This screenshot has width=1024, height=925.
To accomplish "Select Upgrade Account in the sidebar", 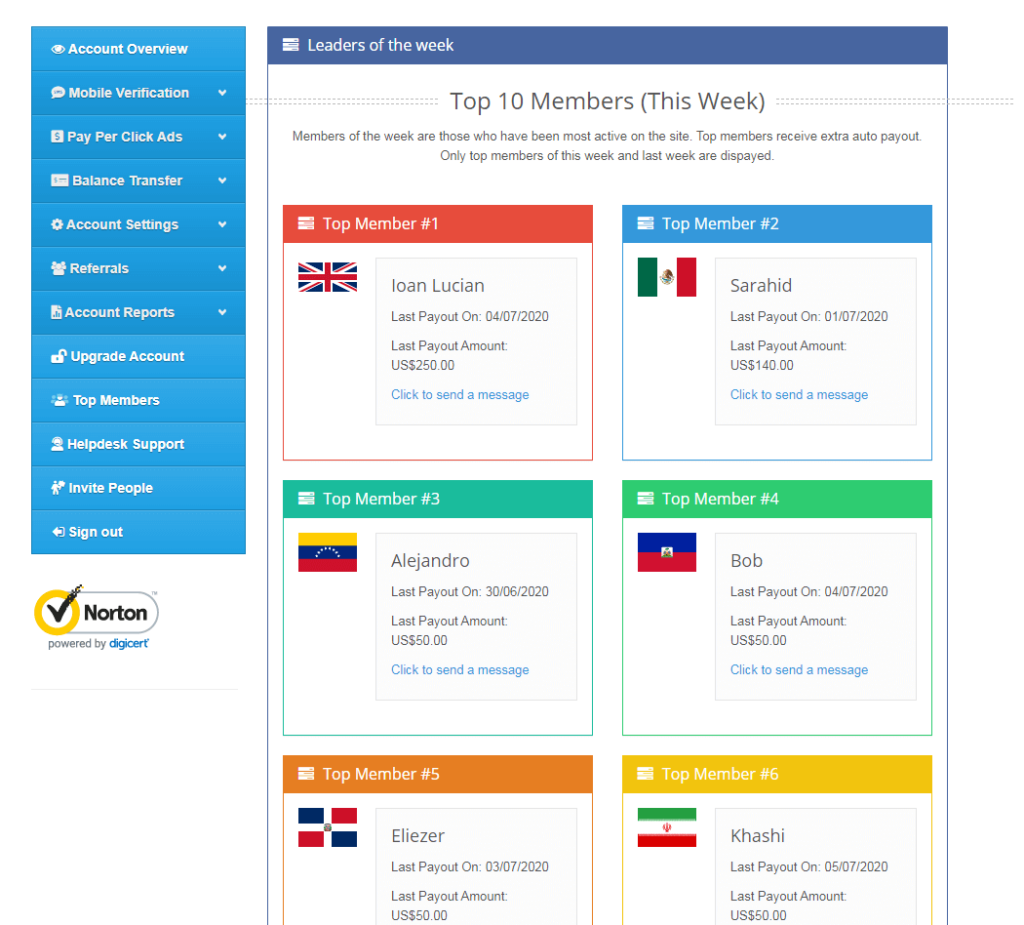I will pos(127,356).
